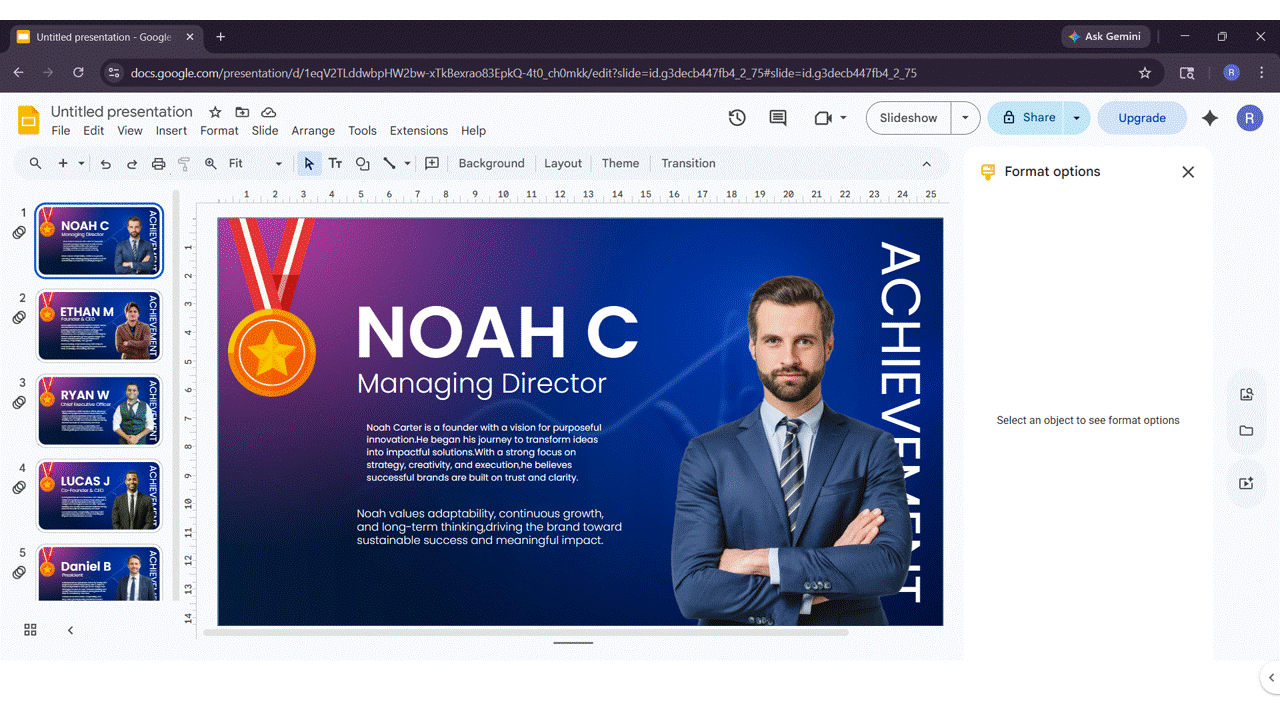The width and height of the screenshot is (1280, 720).
Task: Close the Format options panel
Action: 1188,171
